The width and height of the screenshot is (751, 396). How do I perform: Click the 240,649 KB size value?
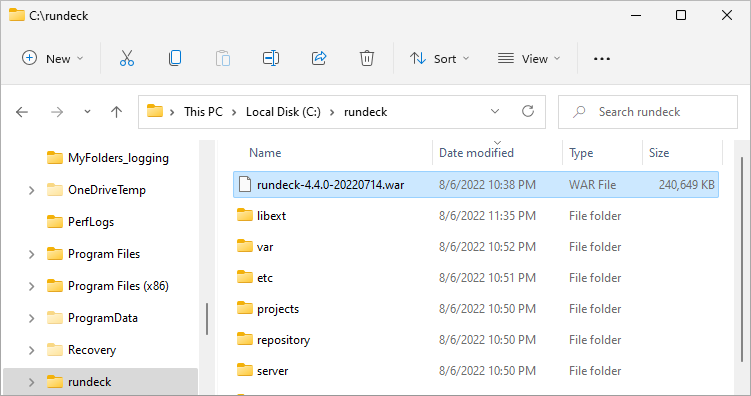coord(686,185)
